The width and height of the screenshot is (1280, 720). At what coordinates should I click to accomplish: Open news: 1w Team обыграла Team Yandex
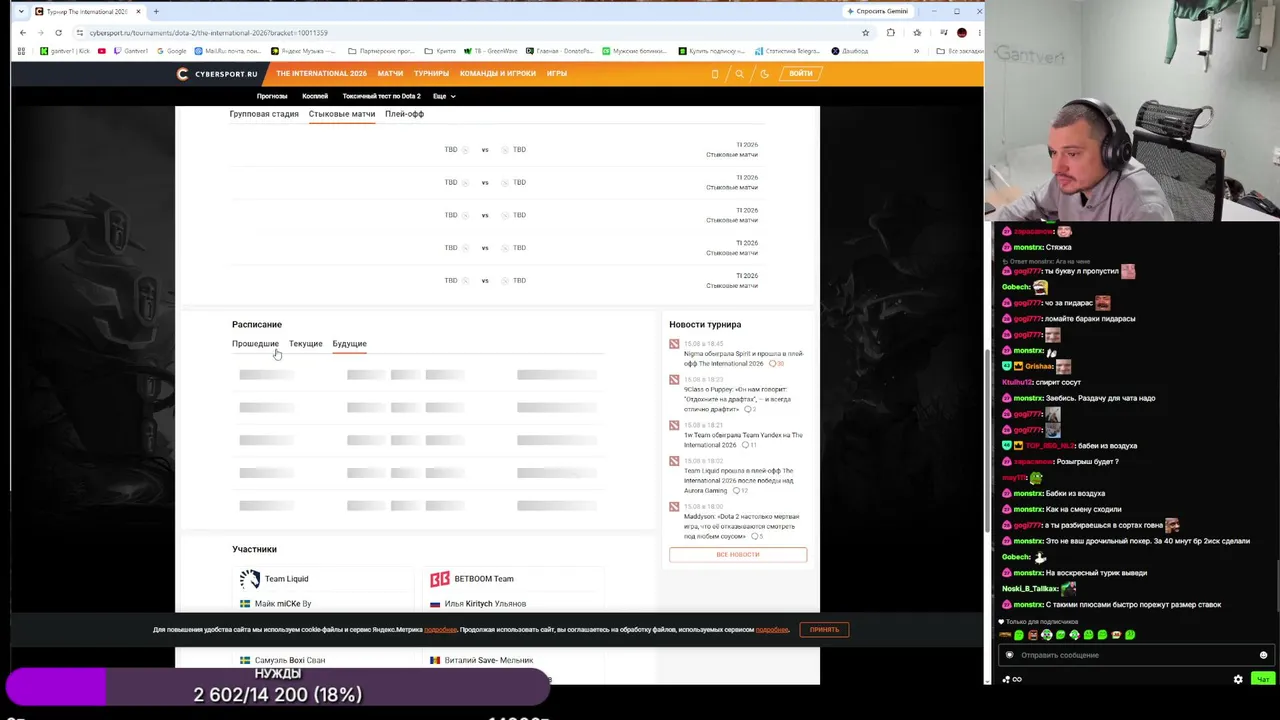click(x=743, y=440)
